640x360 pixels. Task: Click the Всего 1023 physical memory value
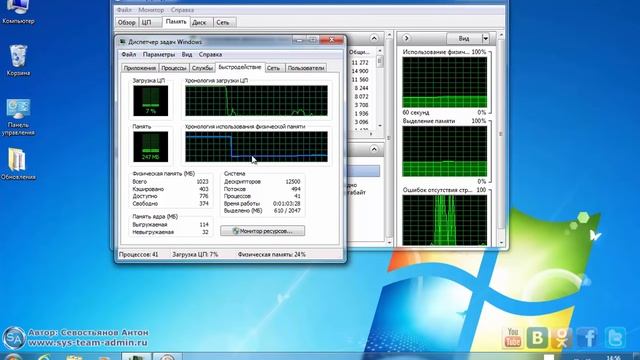click(x=202, y=182)
